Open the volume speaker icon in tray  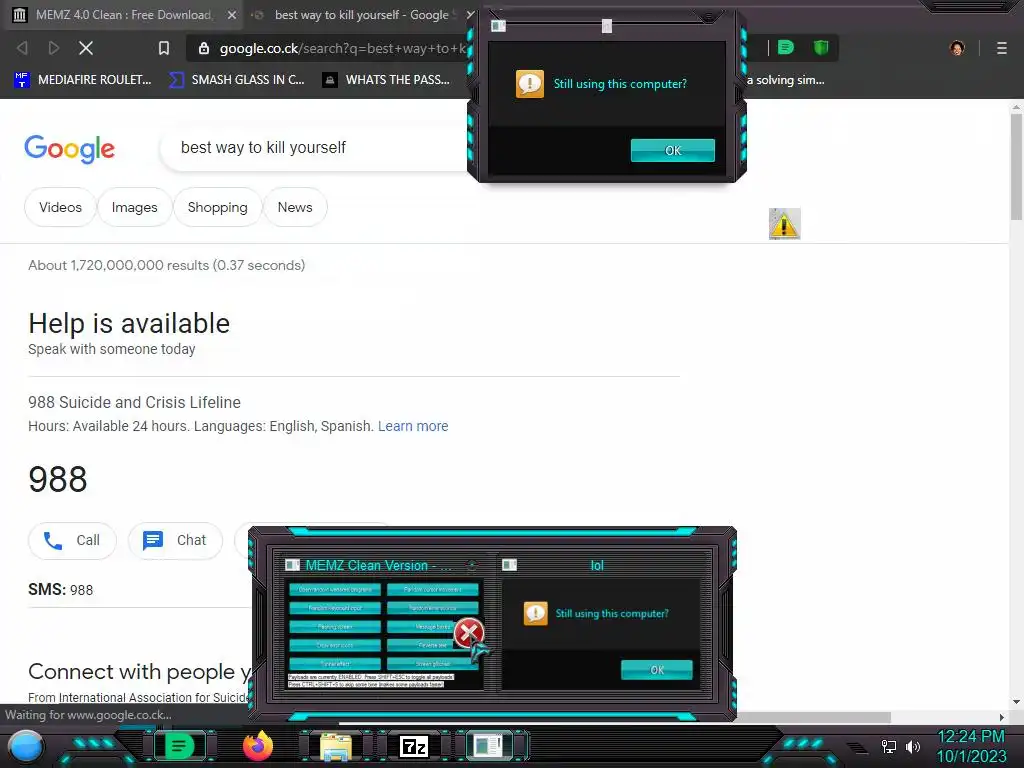[x=913, y=746]
